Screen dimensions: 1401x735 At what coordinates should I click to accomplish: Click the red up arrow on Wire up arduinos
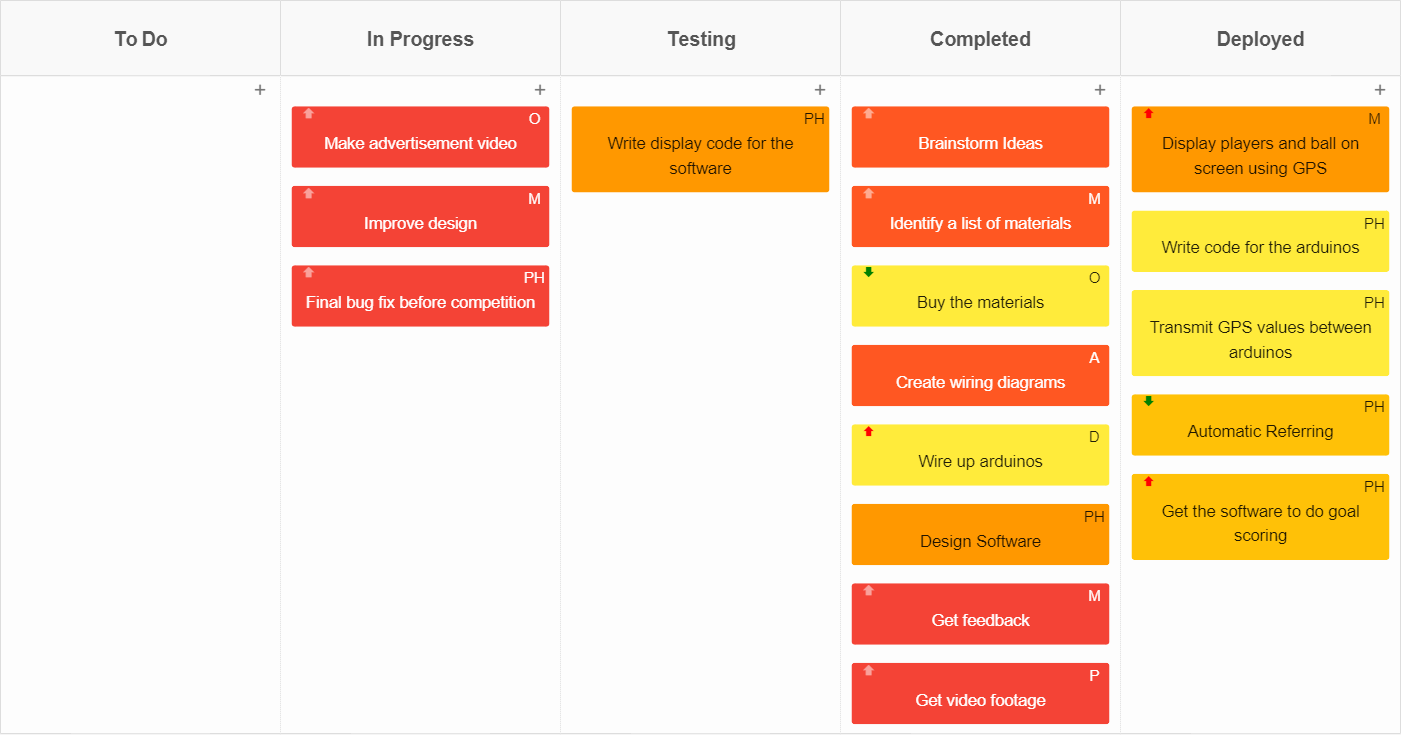point(866,430)
